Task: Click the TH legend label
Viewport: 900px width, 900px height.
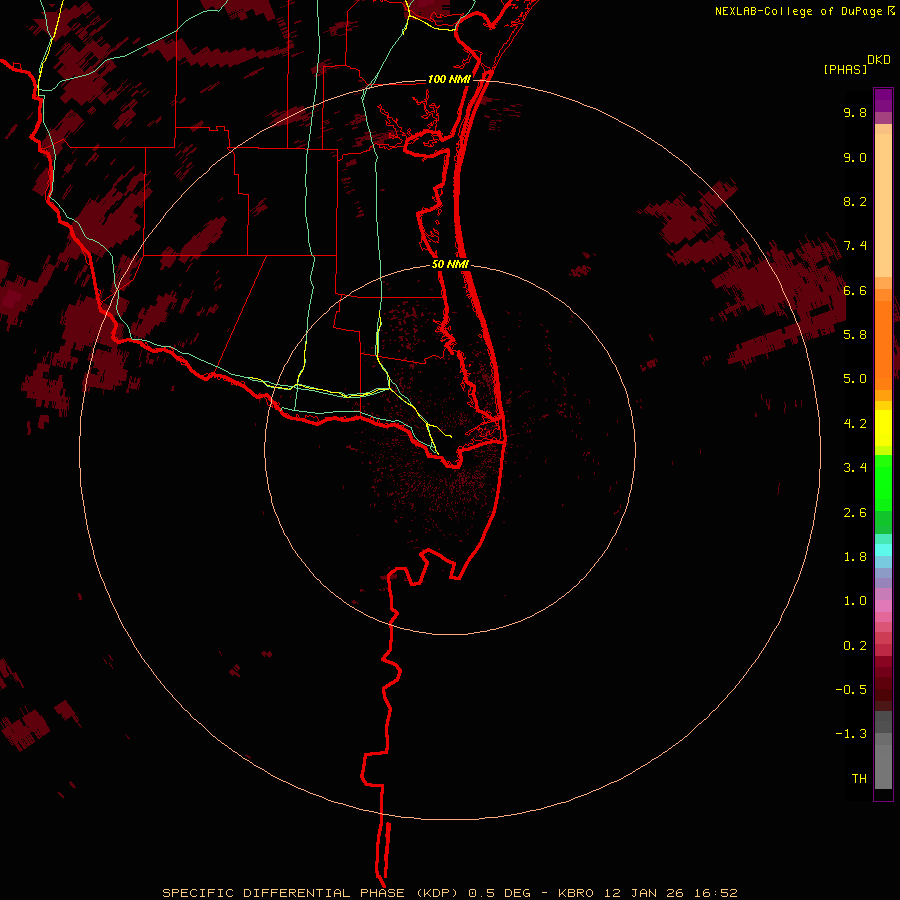Action: tap(859, 778)
